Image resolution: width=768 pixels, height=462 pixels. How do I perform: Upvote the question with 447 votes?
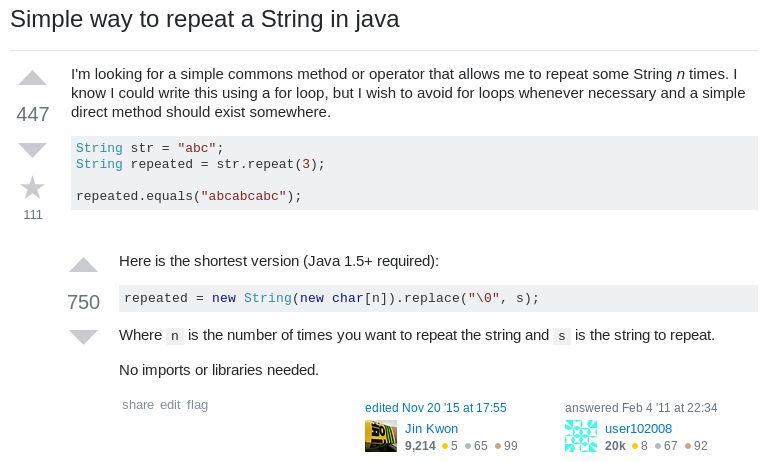click(x=33, y=79)
